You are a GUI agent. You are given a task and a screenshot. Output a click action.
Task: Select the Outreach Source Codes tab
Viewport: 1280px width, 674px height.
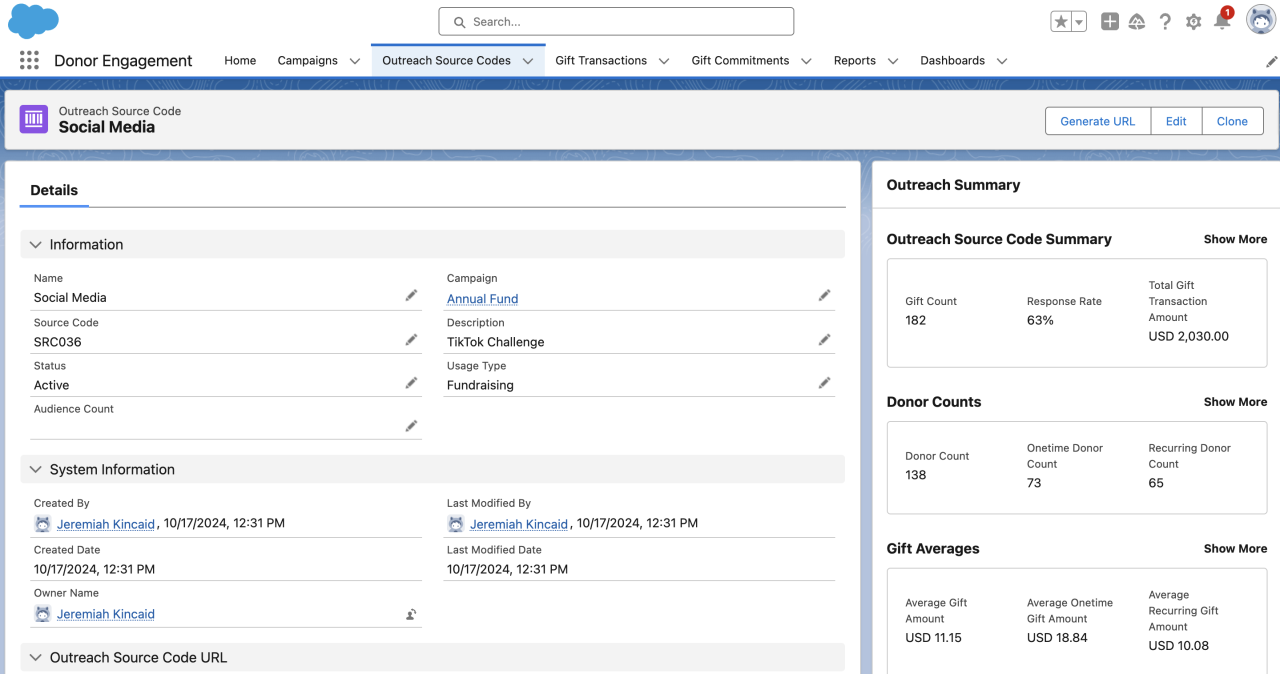[446, 60]
